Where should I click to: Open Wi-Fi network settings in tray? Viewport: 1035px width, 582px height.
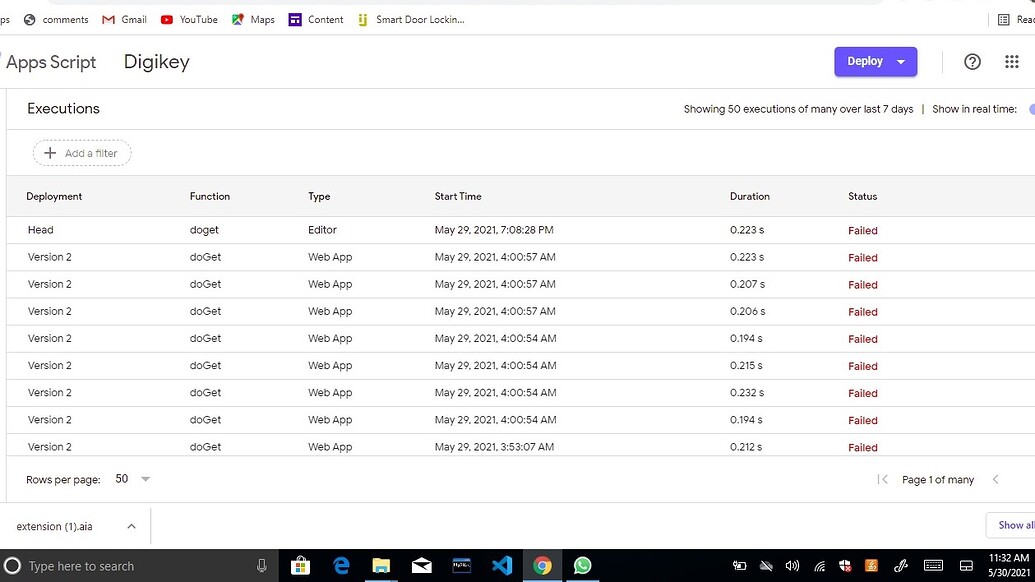point(819,566)
